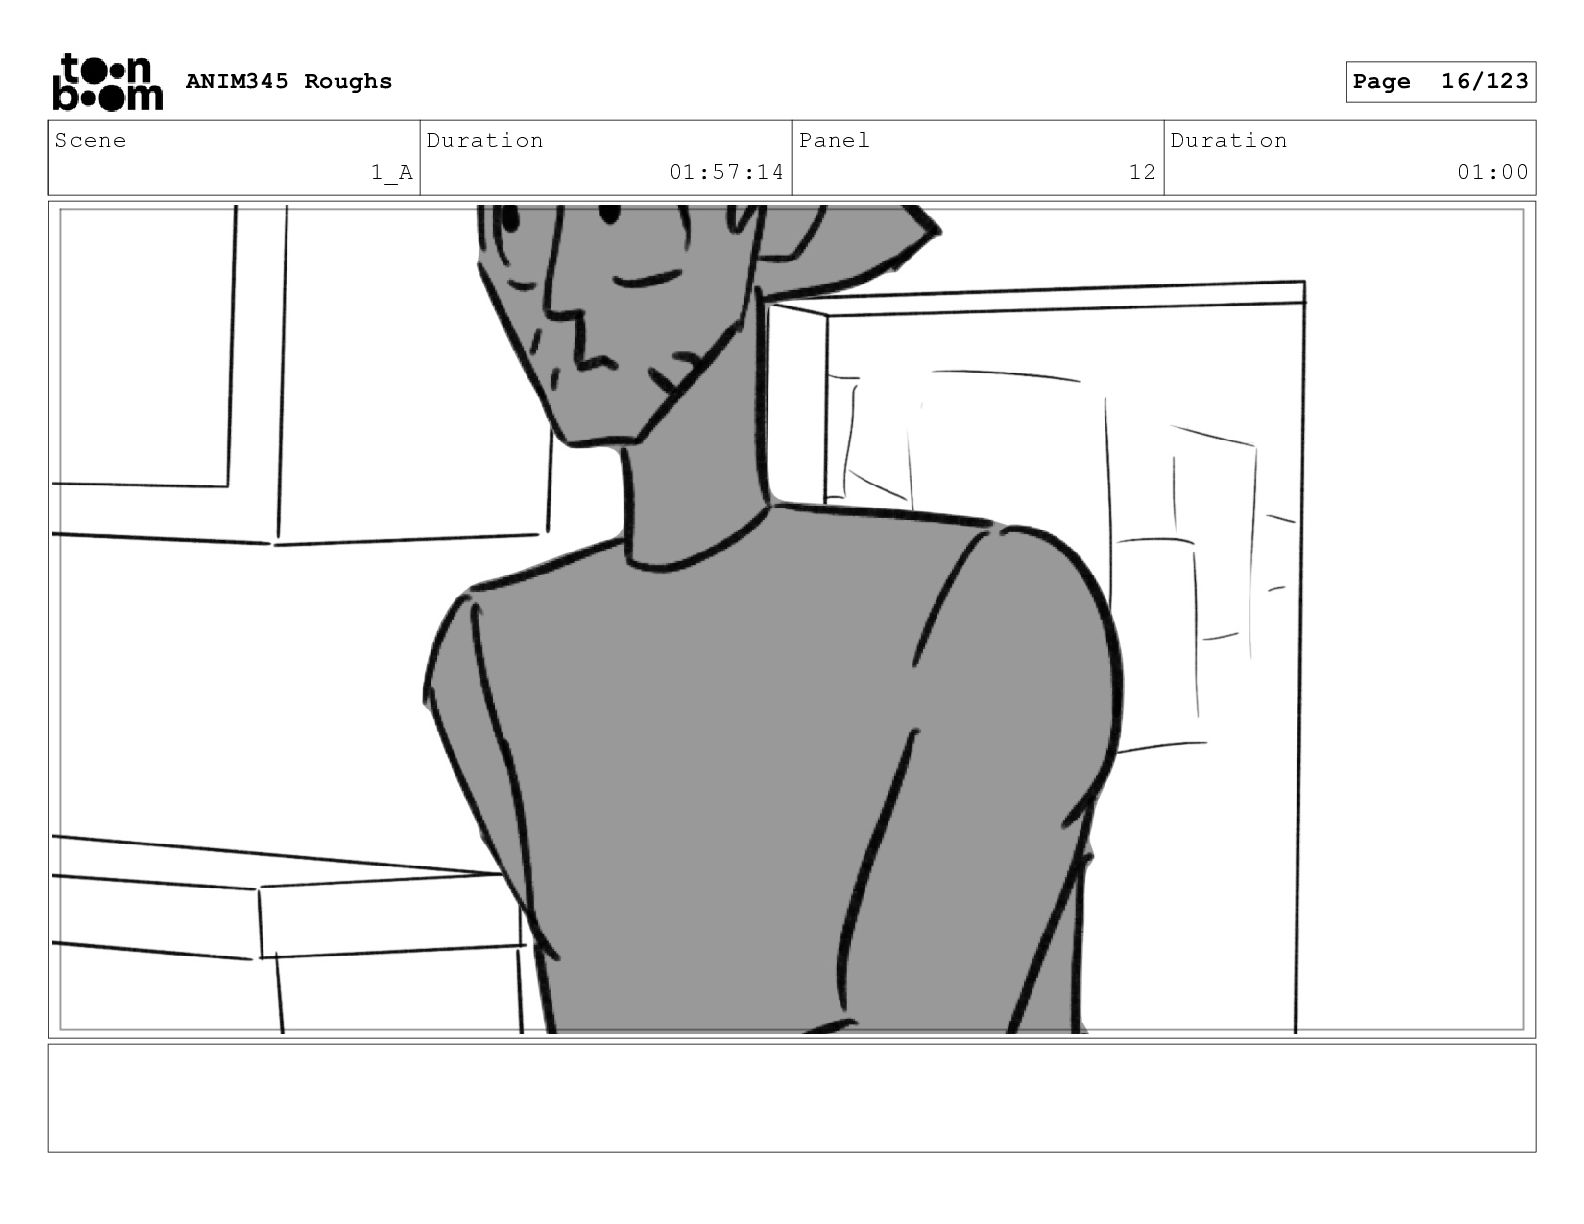Select the panel duration '01:00'
The height and width of the screenshot is (1224, 1584).
coord(1493,172)
